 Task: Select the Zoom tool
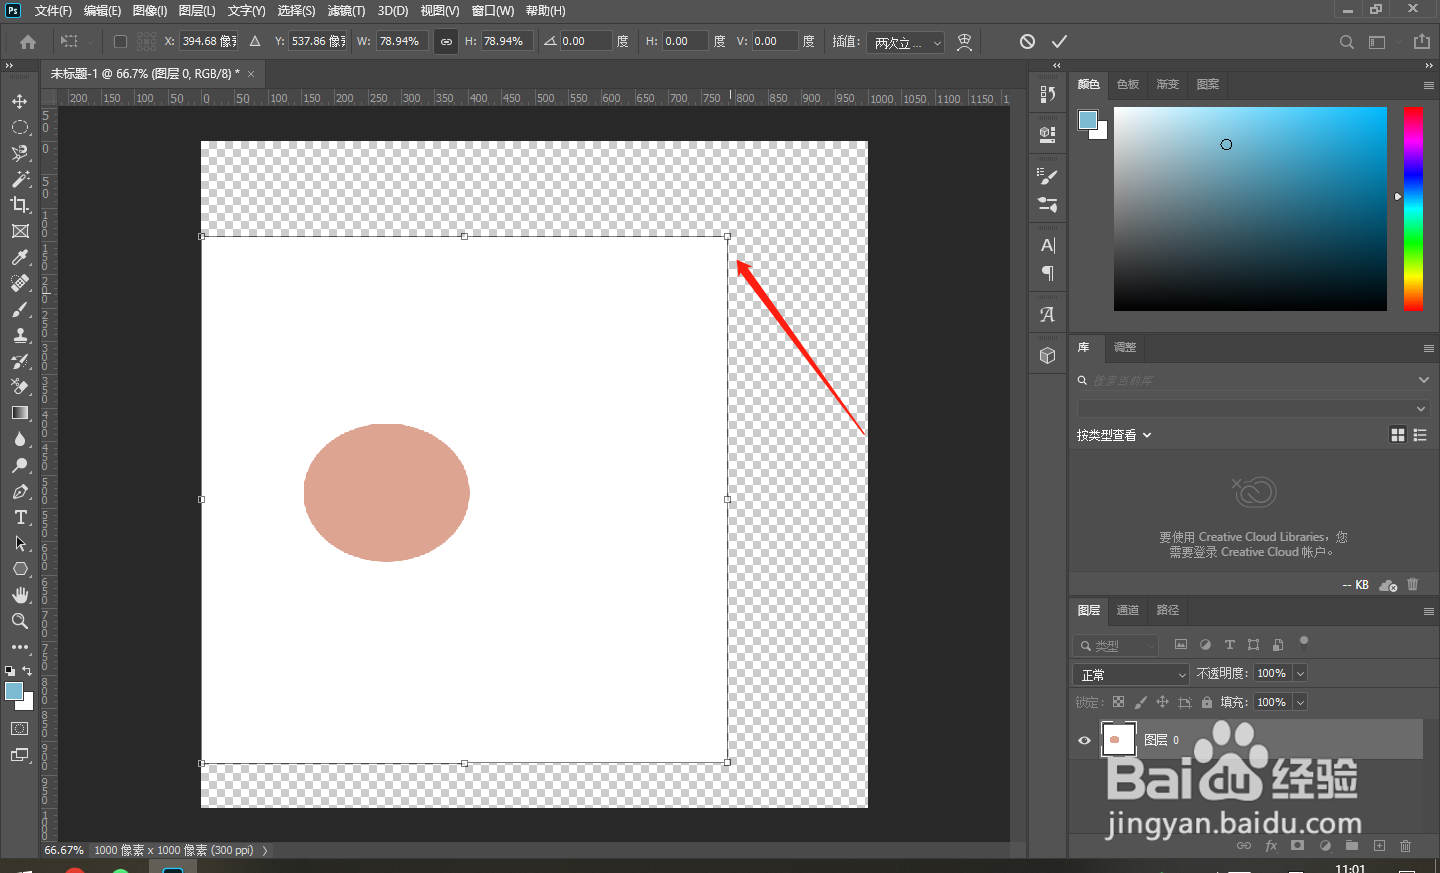pyautogui.click(x=20, y=621)
